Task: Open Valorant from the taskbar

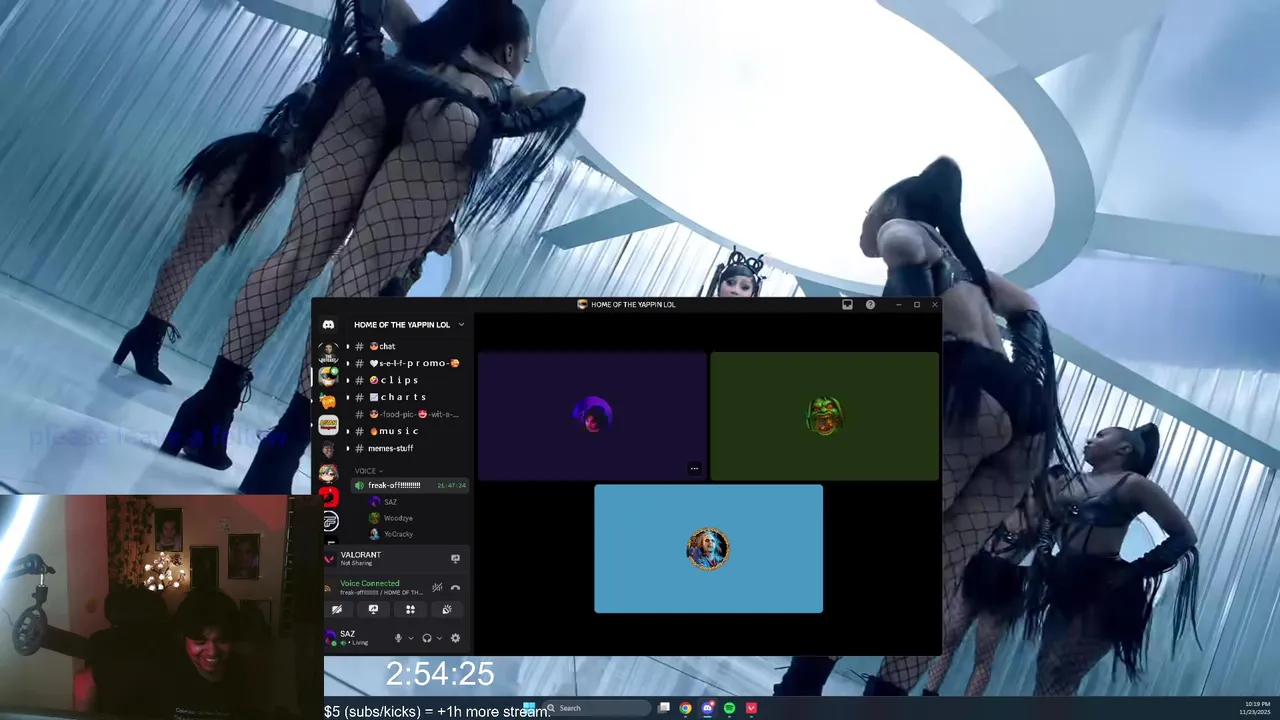Action: pos(751,708)
